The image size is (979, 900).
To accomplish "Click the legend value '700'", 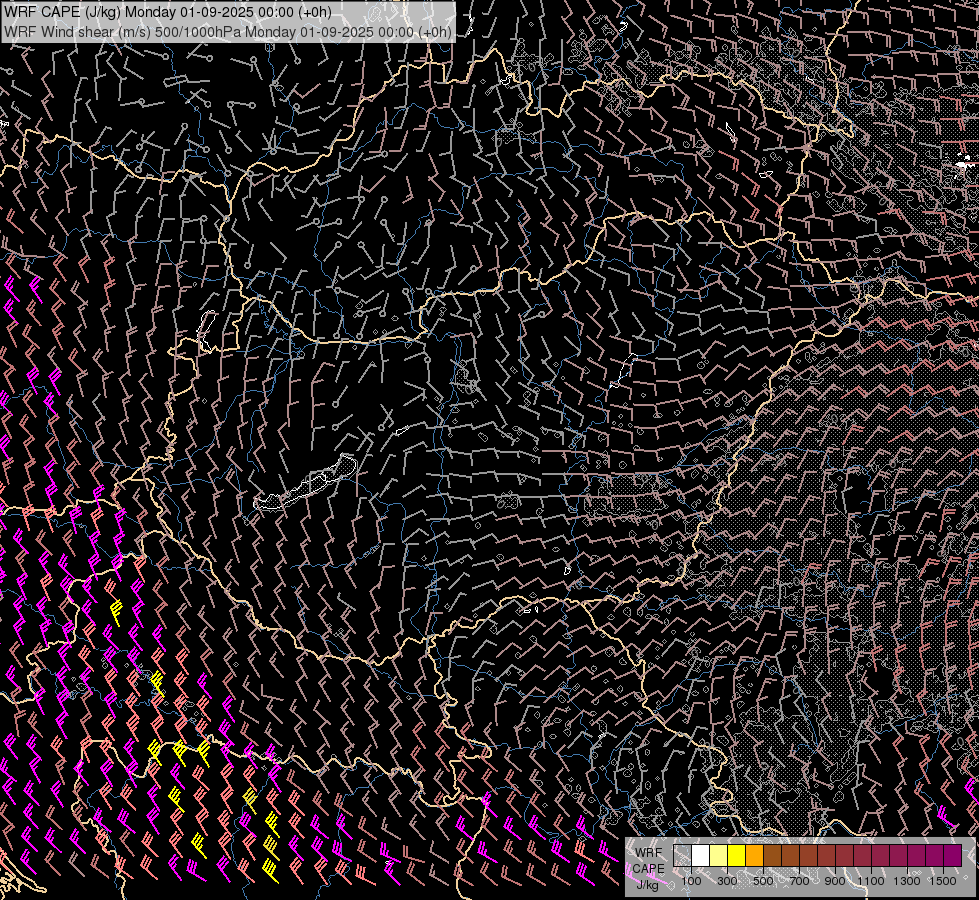I will pos(800,881).
